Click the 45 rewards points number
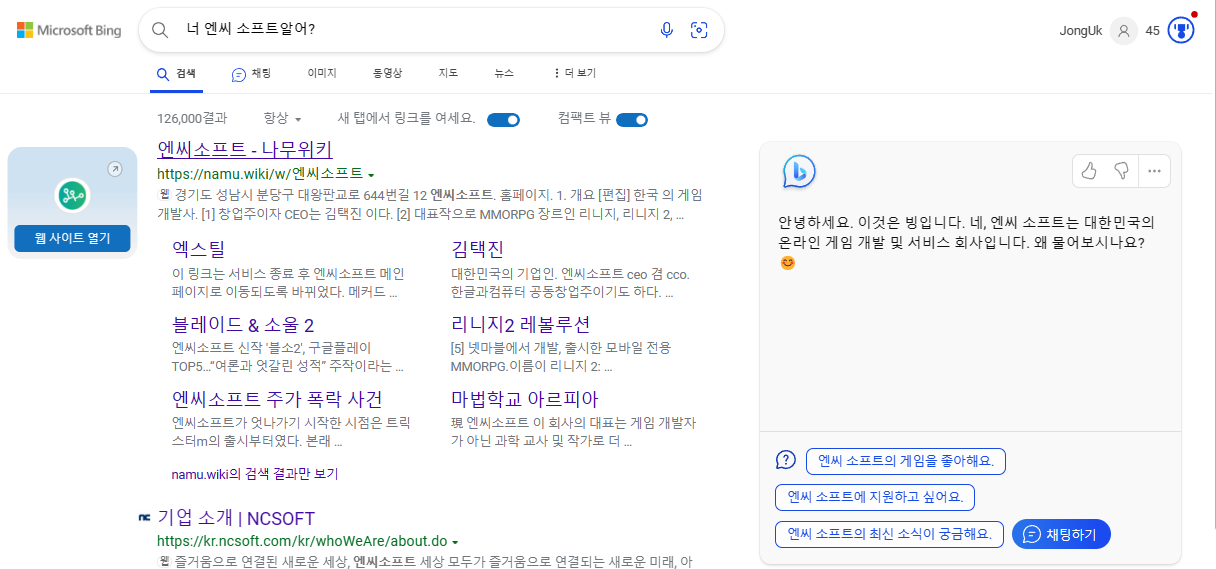The width and height of the screenshot is (1216, 569). (x=1153, y=31)
